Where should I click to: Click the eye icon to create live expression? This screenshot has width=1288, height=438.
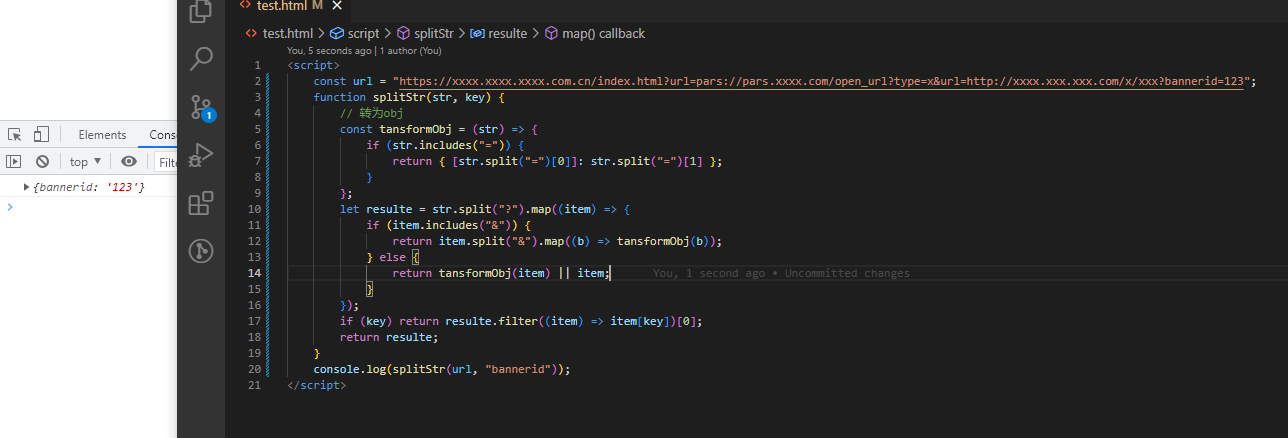click(129, 162)
